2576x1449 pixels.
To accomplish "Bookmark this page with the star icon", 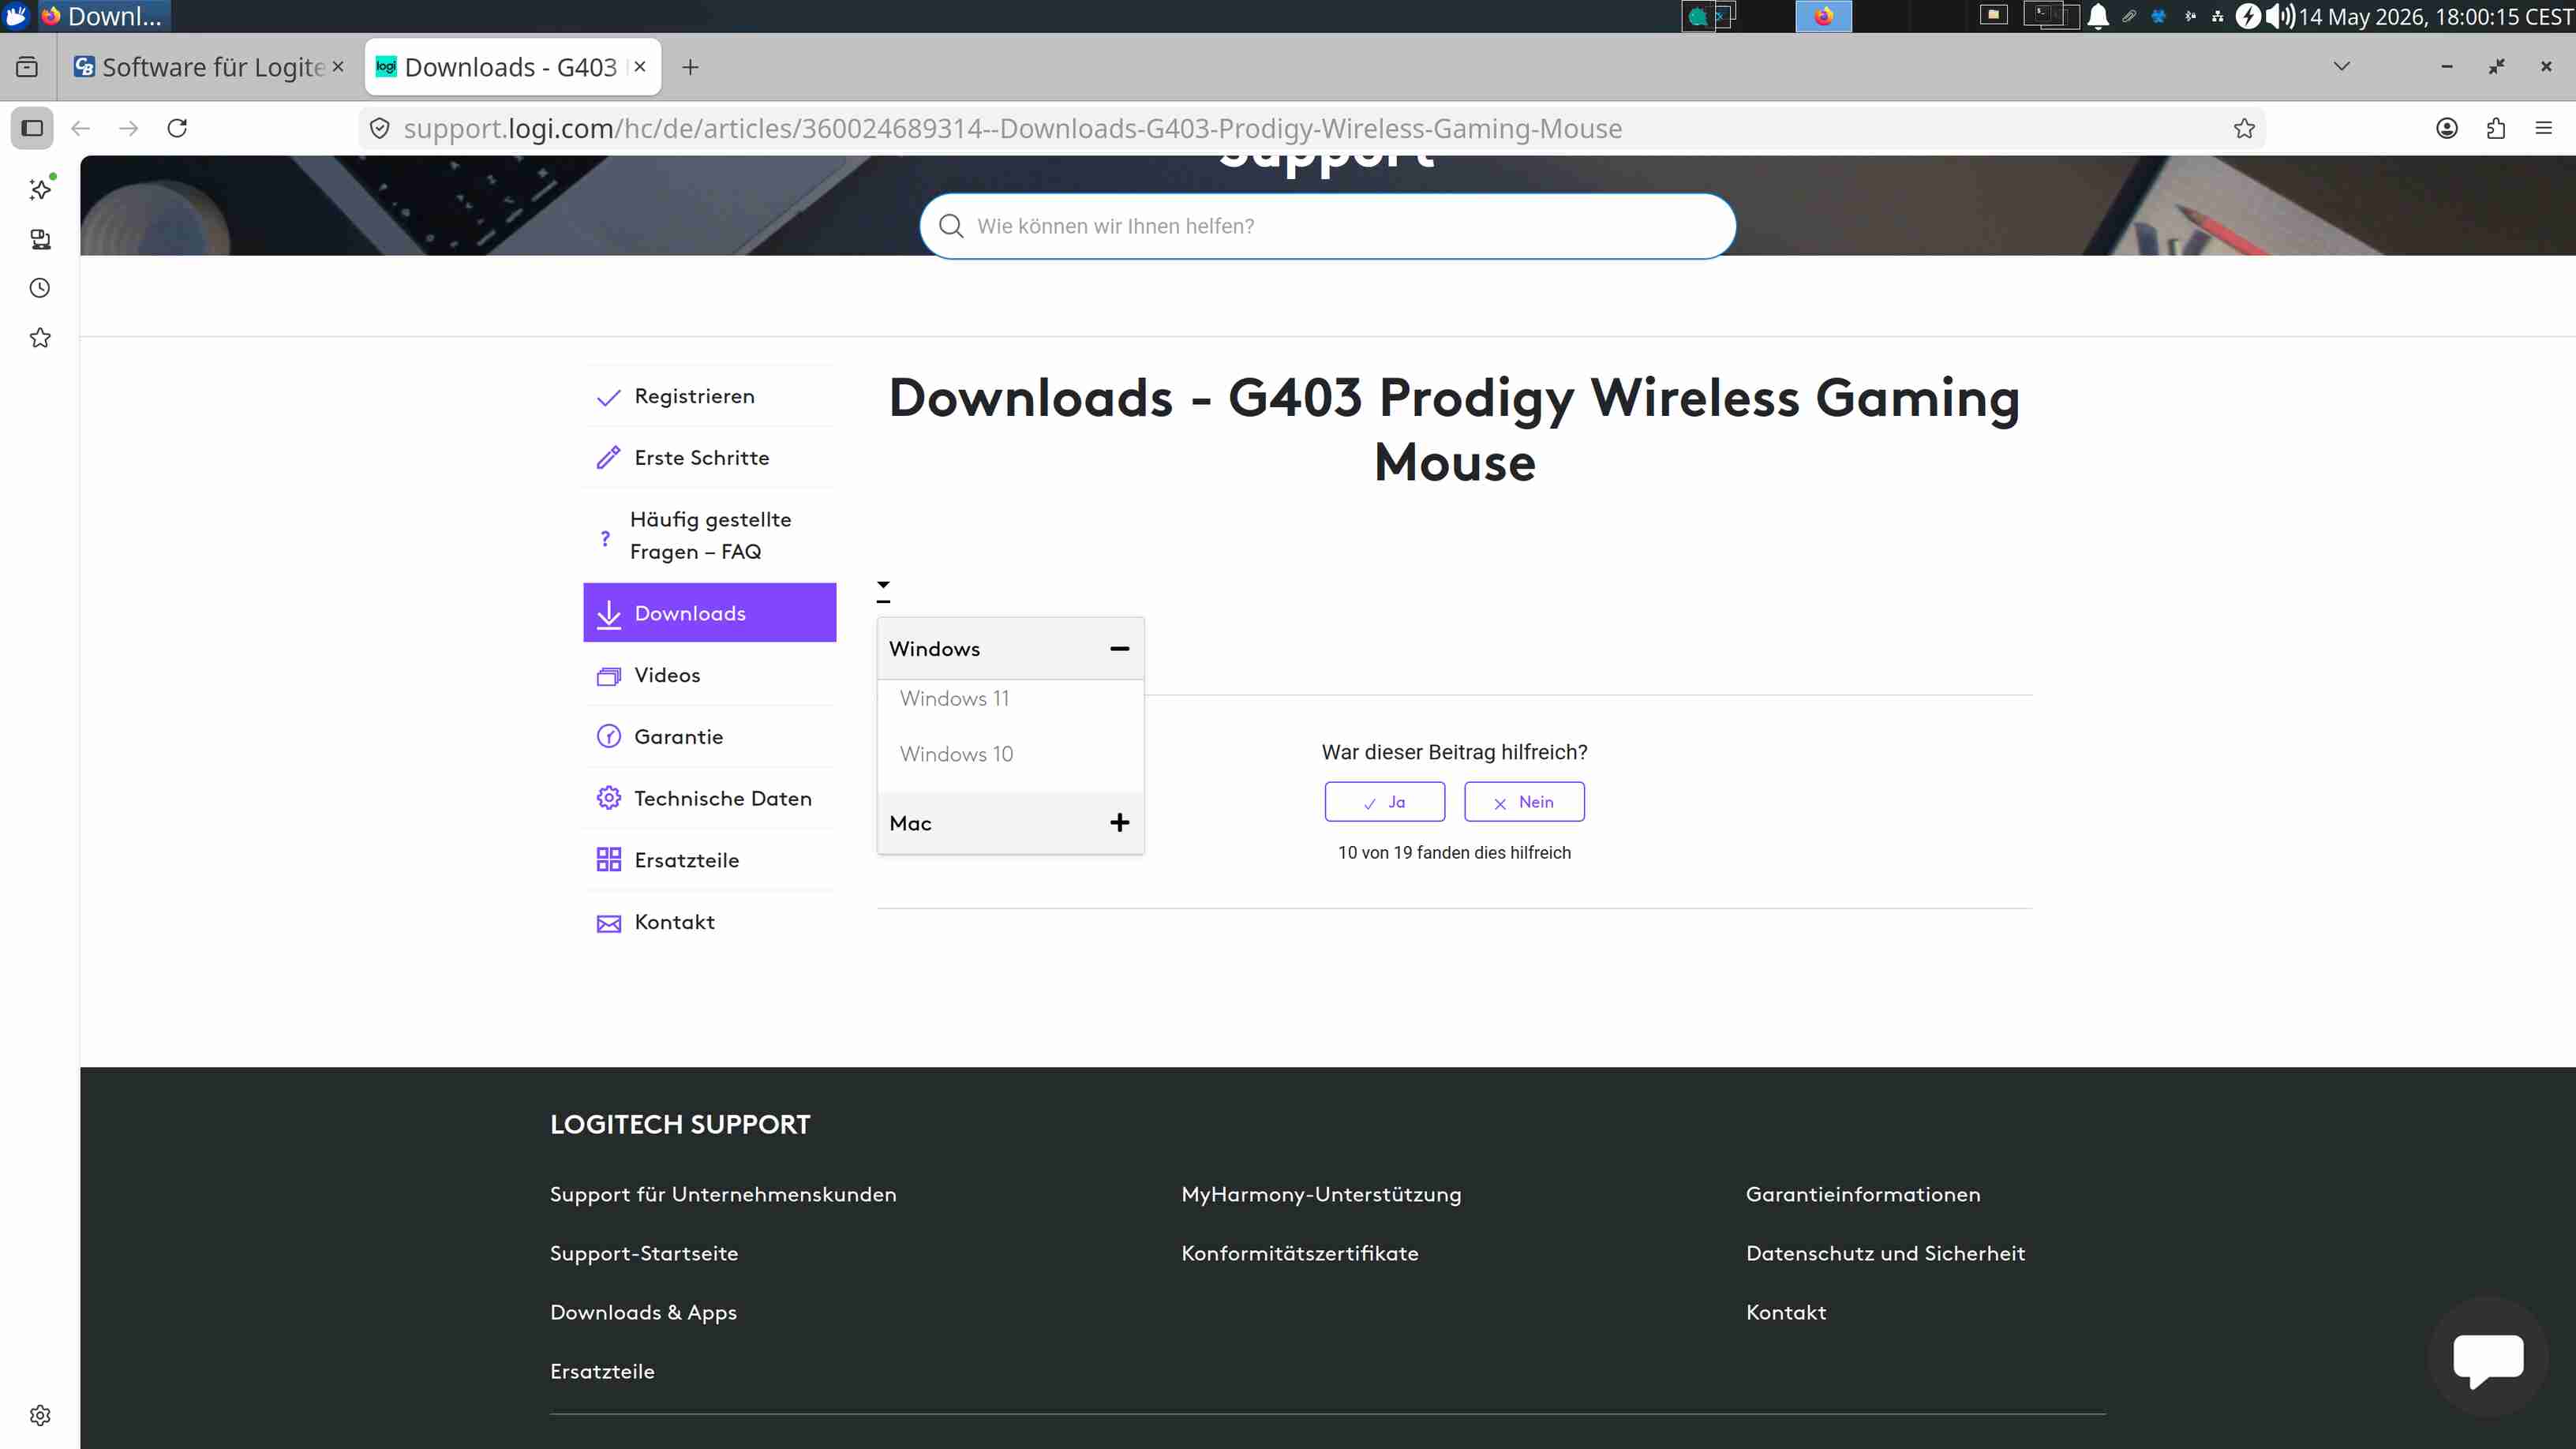I will coord(2244,128).
